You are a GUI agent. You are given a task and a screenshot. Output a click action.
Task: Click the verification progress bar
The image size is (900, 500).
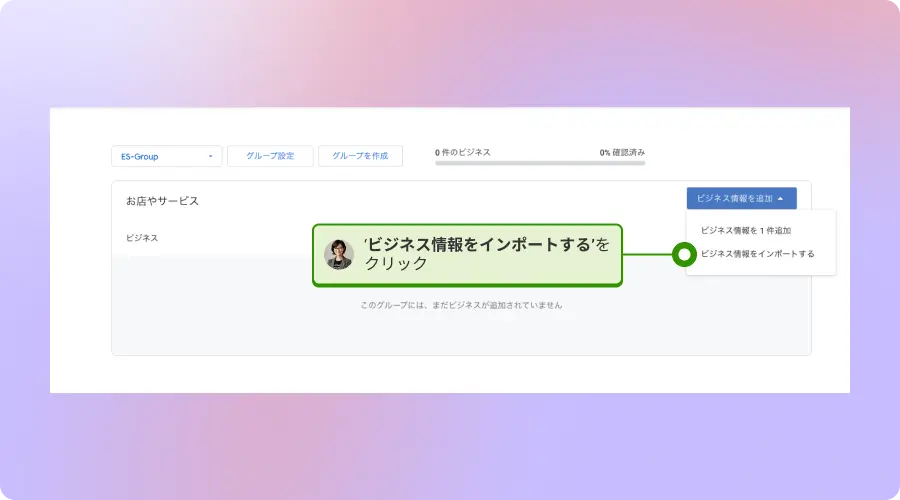point(540,162)
